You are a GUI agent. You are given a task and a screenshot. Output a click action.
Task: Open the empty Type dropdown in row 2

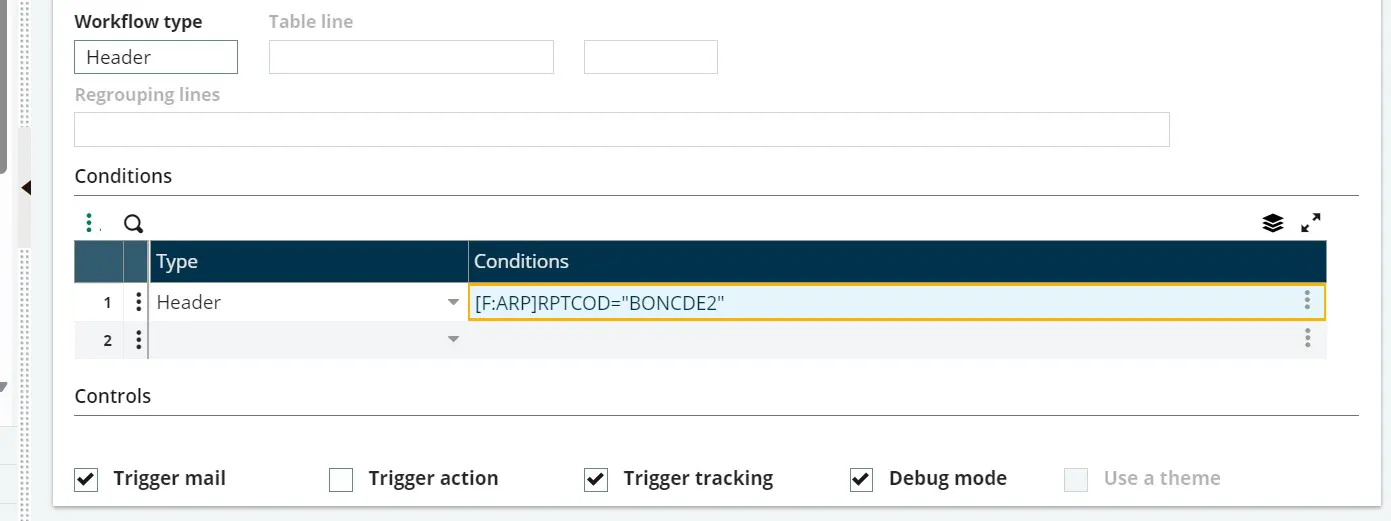coord(453,340)
